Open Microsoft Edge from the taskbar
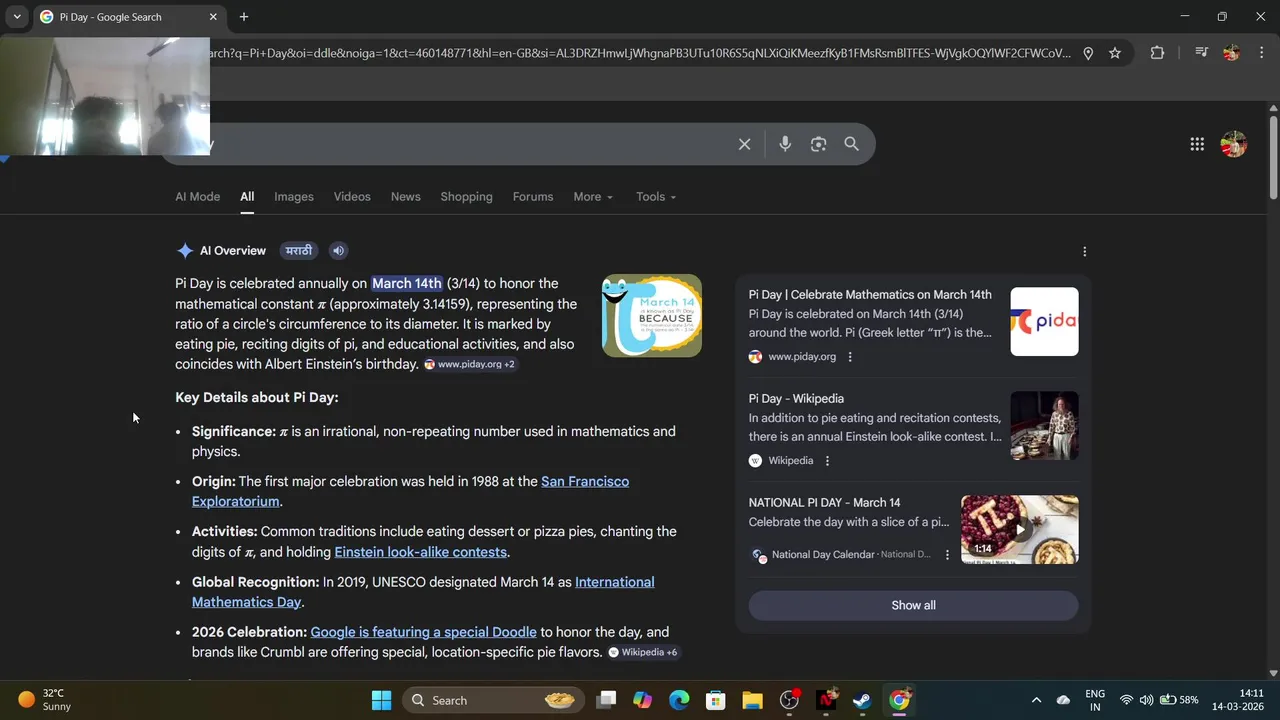Image resolution: width=1280 pixels, height=720 pixels. point(679,700)
